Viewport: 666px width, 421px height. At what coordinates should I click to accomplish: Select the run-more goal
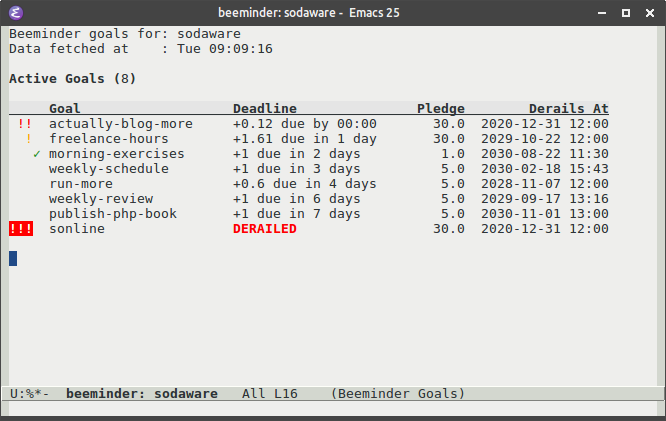tap(81, 184)
